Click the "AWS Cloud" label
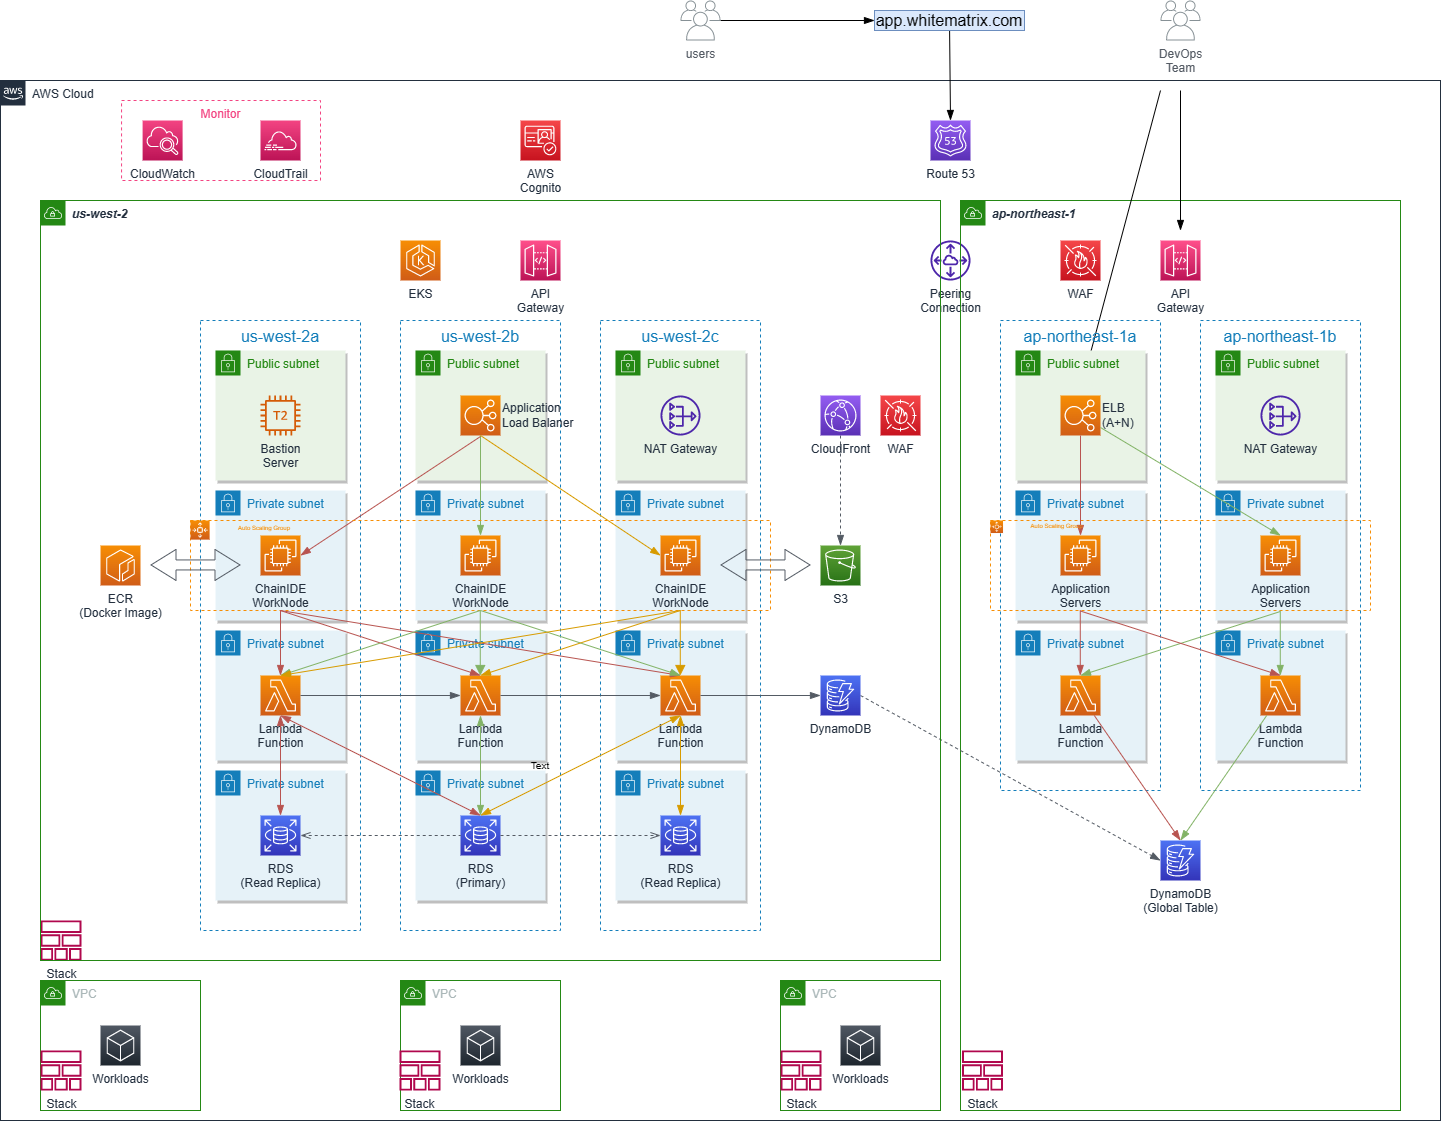1441x1121 pixels. (x=63, y=94)
